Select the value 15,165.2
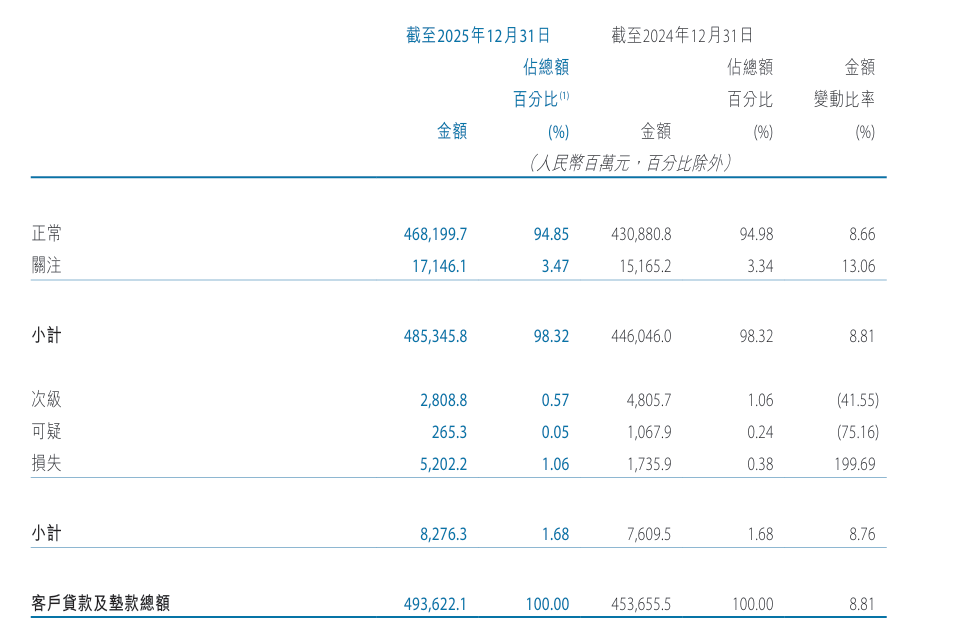Image resolution: width=954 pixels, height=642 pixels. [x=646, y=266]
